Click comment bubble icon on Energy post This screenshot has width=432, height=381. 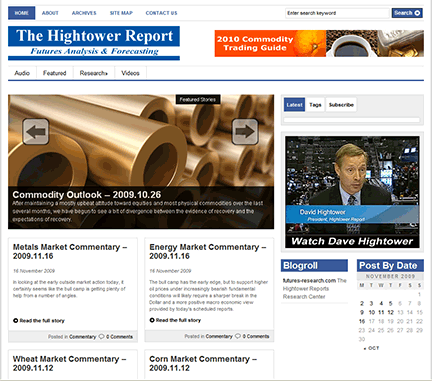pyautogui.click(x=238, y=336)
